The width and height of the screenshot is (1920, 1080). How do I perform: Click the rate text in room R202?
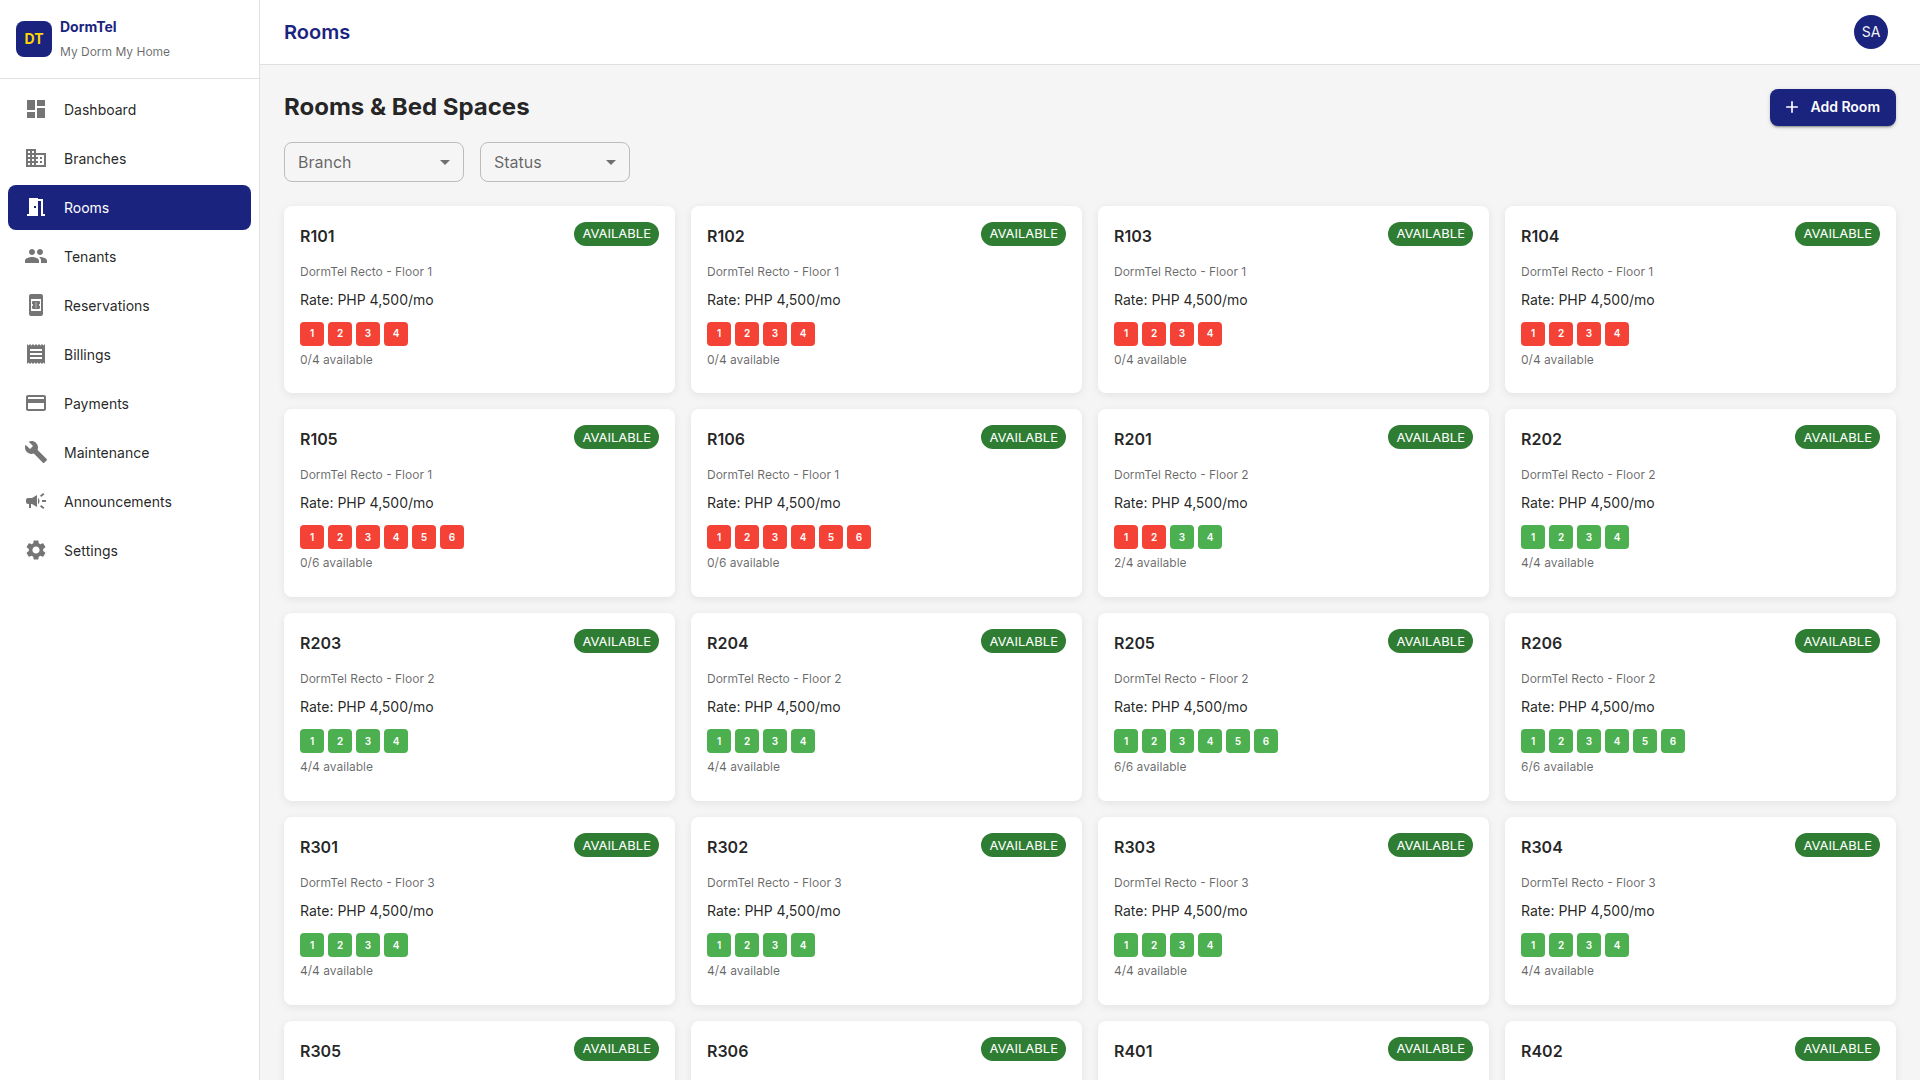pyautogui.click(x=1587, y=503)
